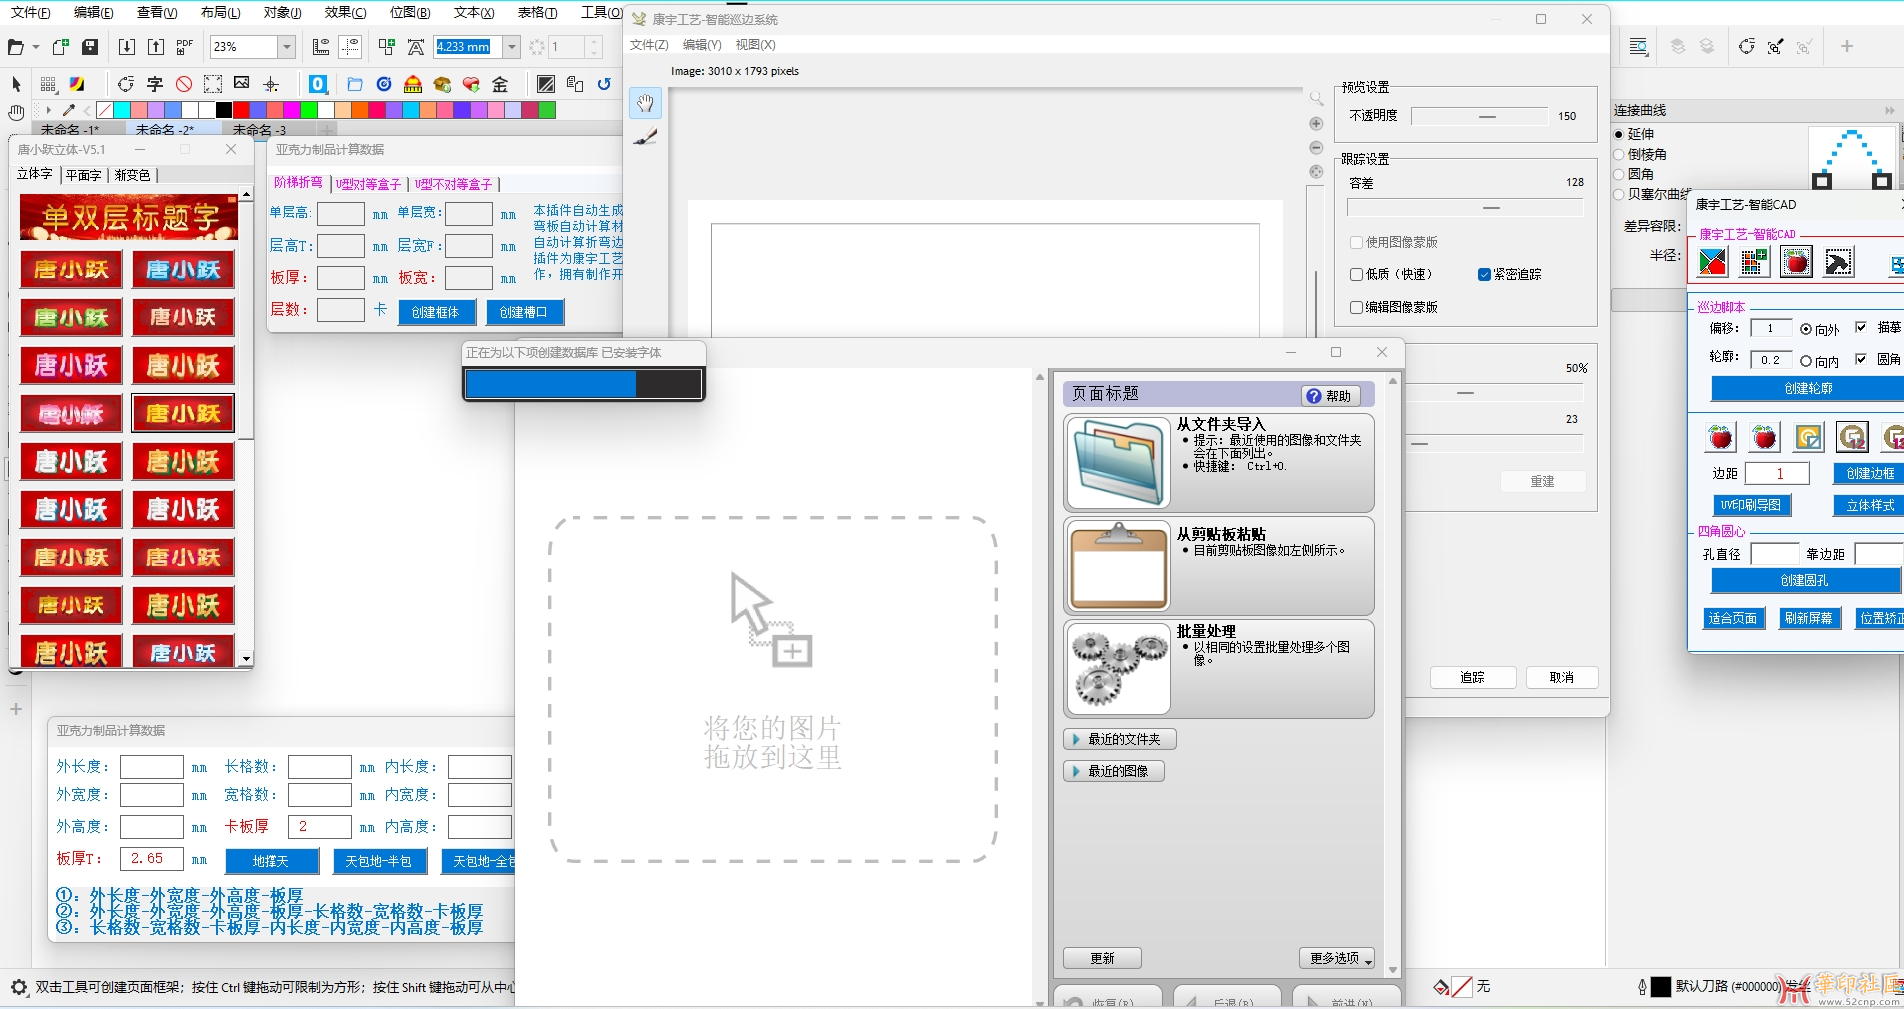This screenshot has width=1904, height=1009.
Task: Click the 追踪 button
Action: [1472, 677]
